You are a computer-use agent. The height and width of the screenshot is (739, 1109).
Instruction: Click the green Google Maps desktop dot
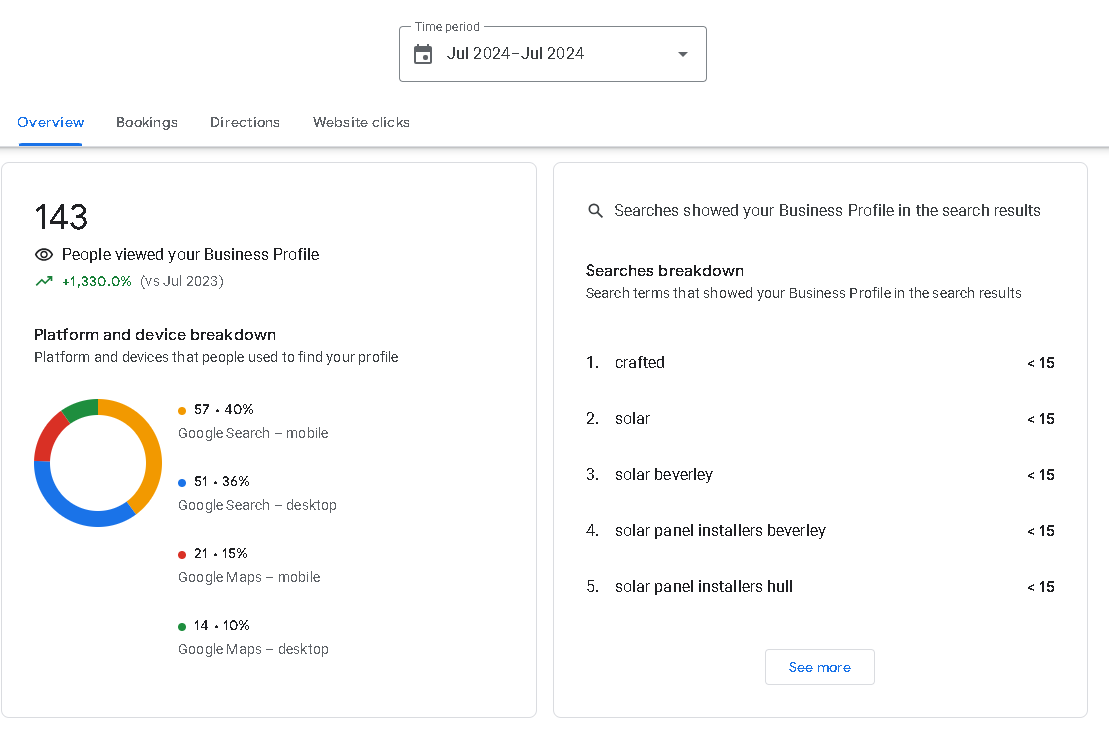click(x=182, y=626)
